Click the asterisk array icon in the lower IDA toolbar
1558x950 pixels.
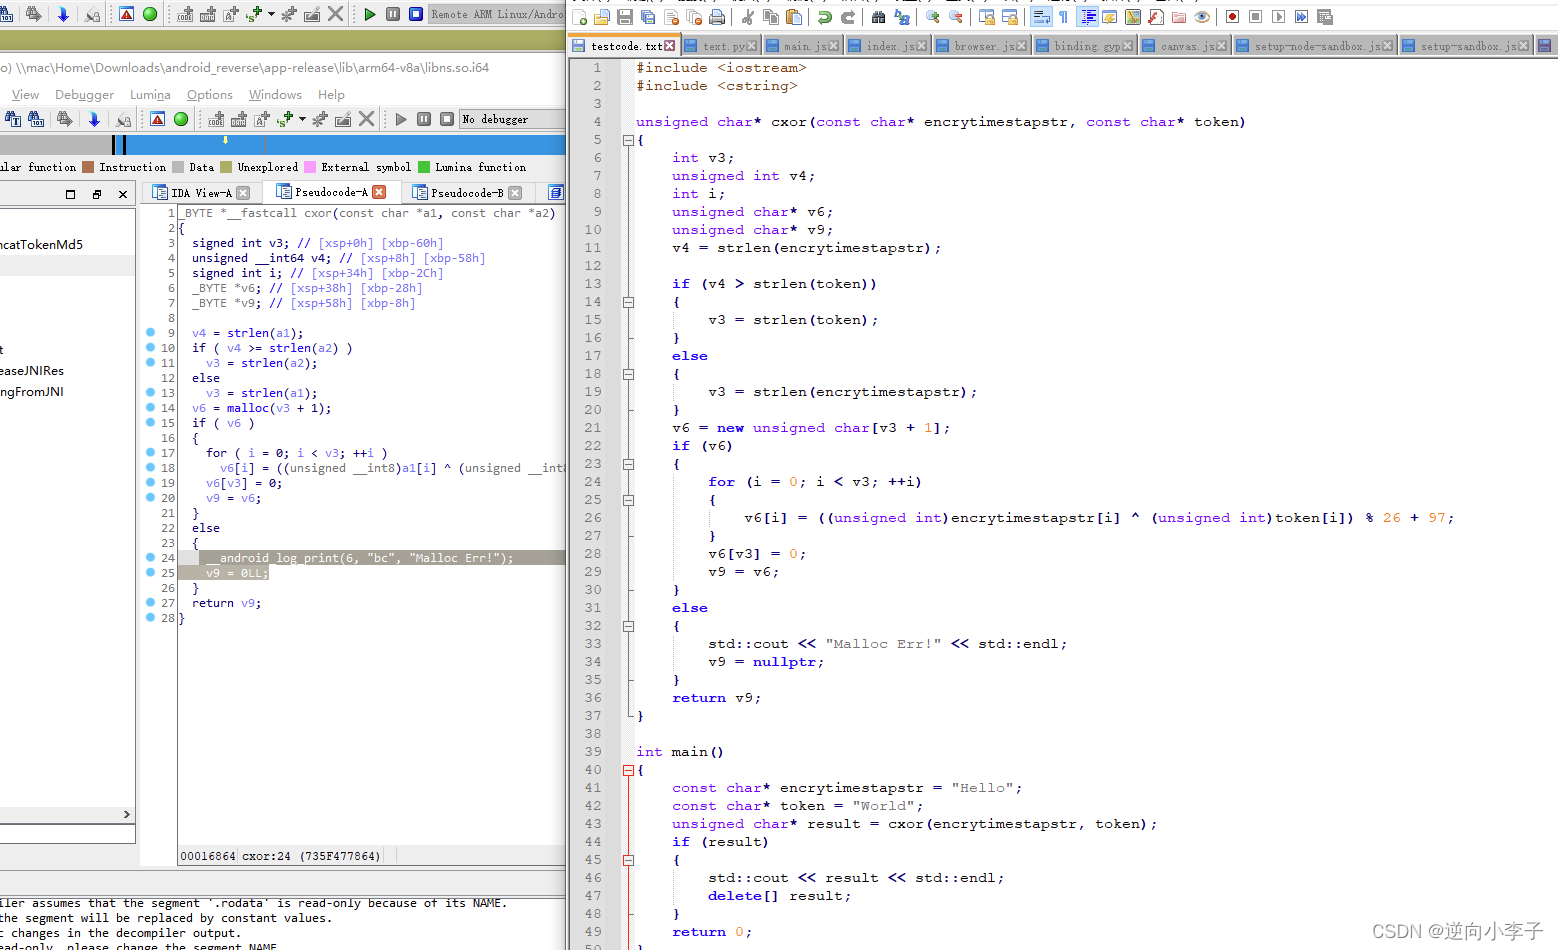click(x=320, y=119)
